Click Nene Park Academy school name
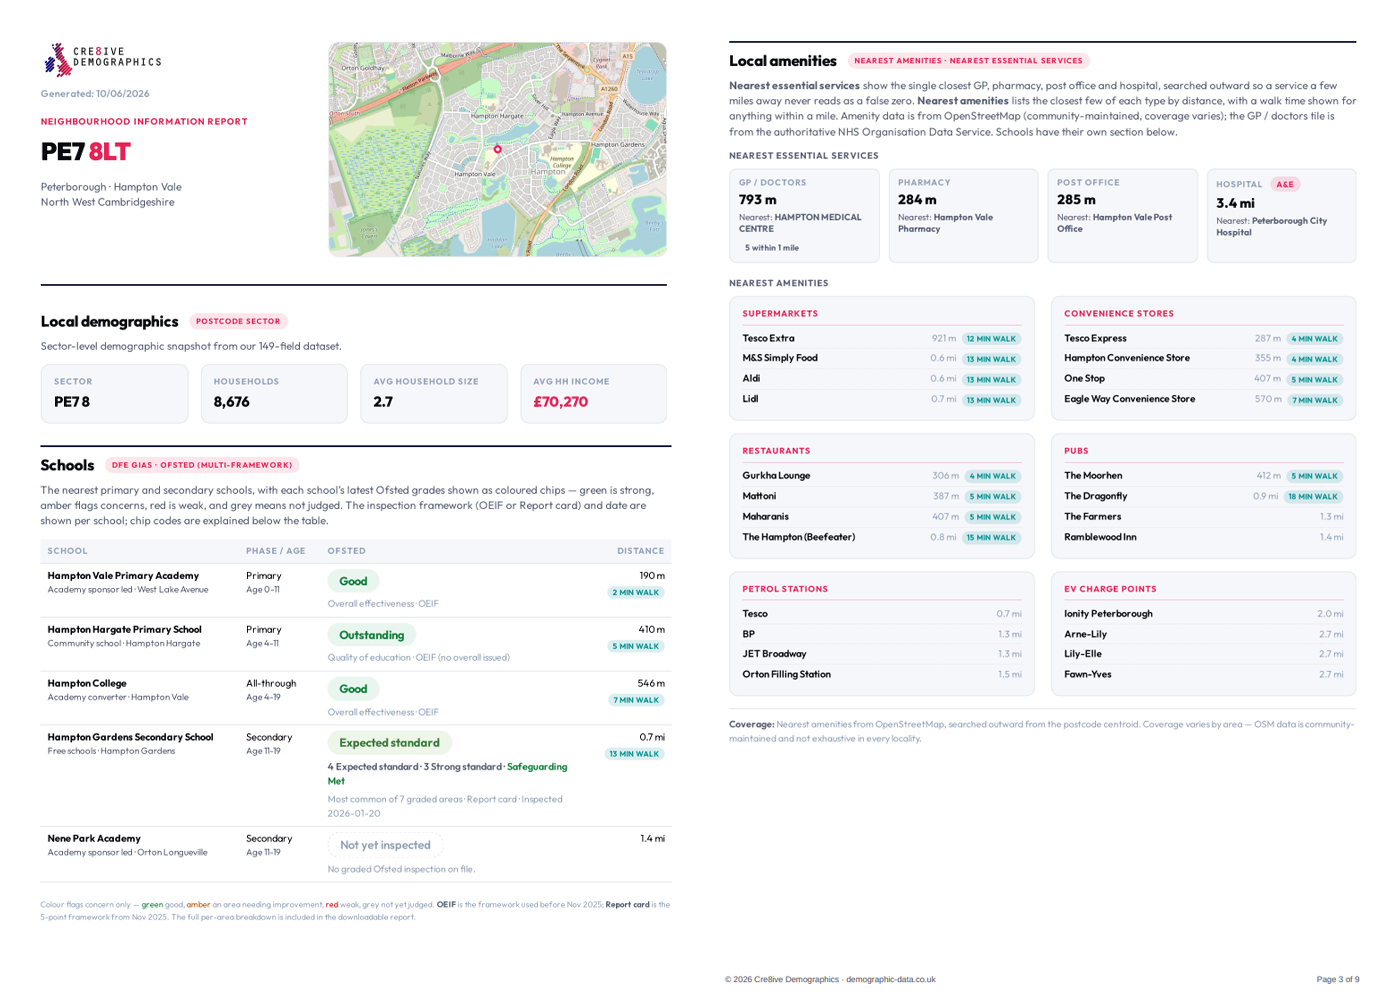Image resolution: width=1395 pixels, height=1000 pixels. [94, 839]
